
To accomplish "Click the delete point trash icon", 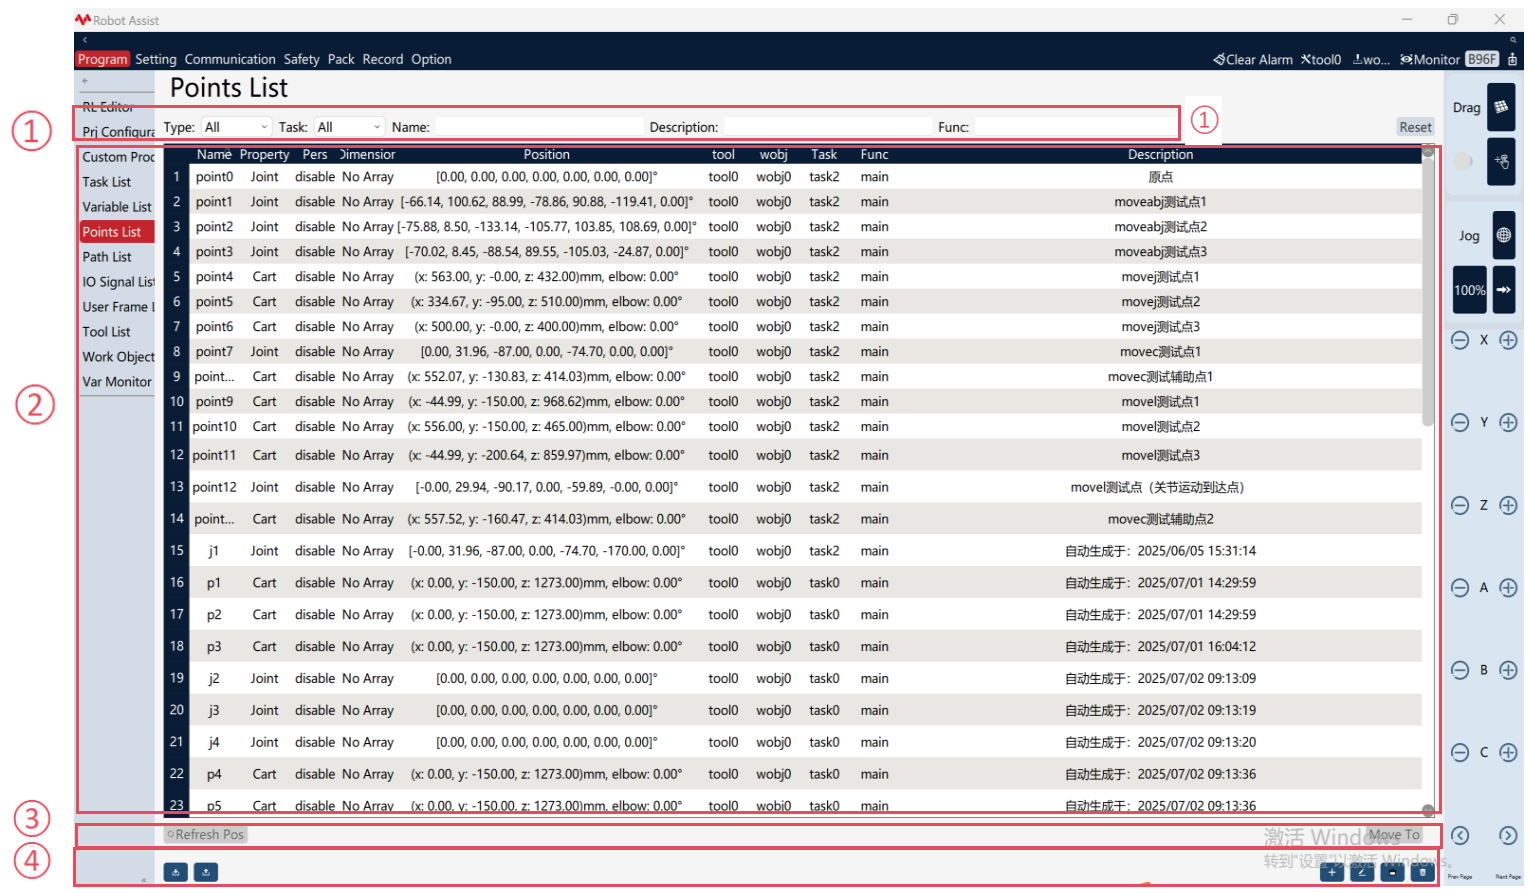I will pyautogui.click(x=1422, y=872).
